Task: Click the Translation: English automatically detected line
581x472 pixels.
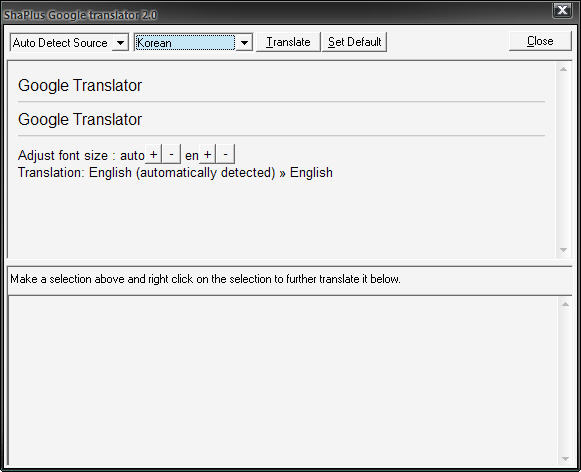Action: (x=175, y=173)
